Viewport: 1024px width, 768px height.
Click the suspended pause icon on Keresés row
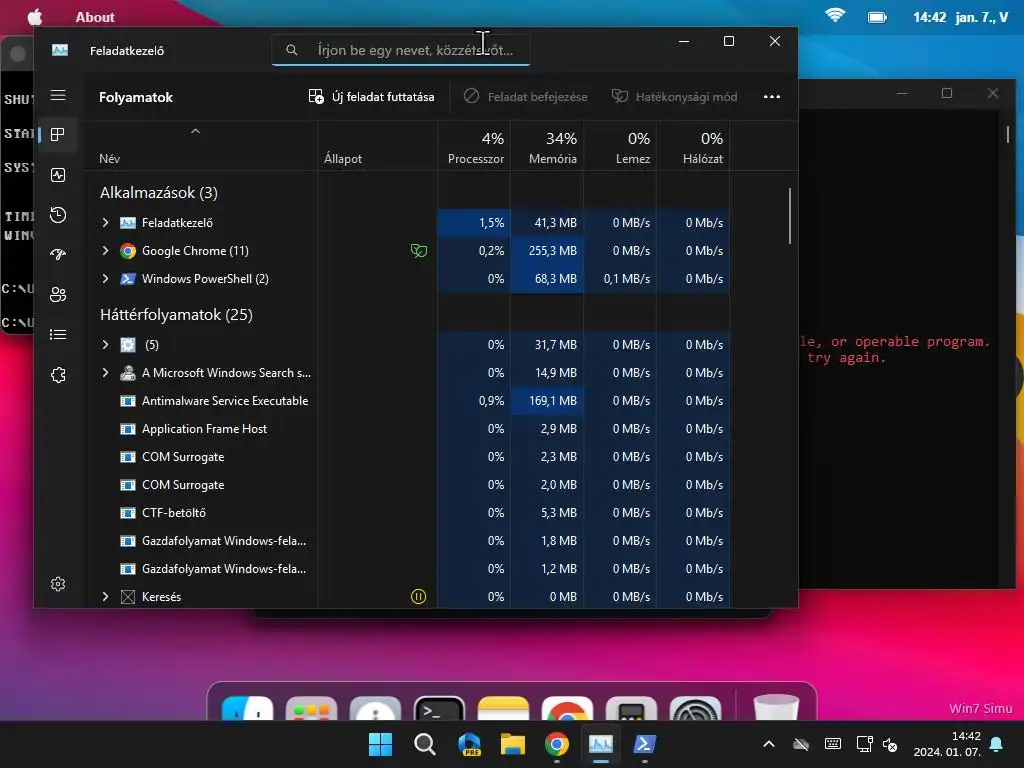[x=419, y=597]
